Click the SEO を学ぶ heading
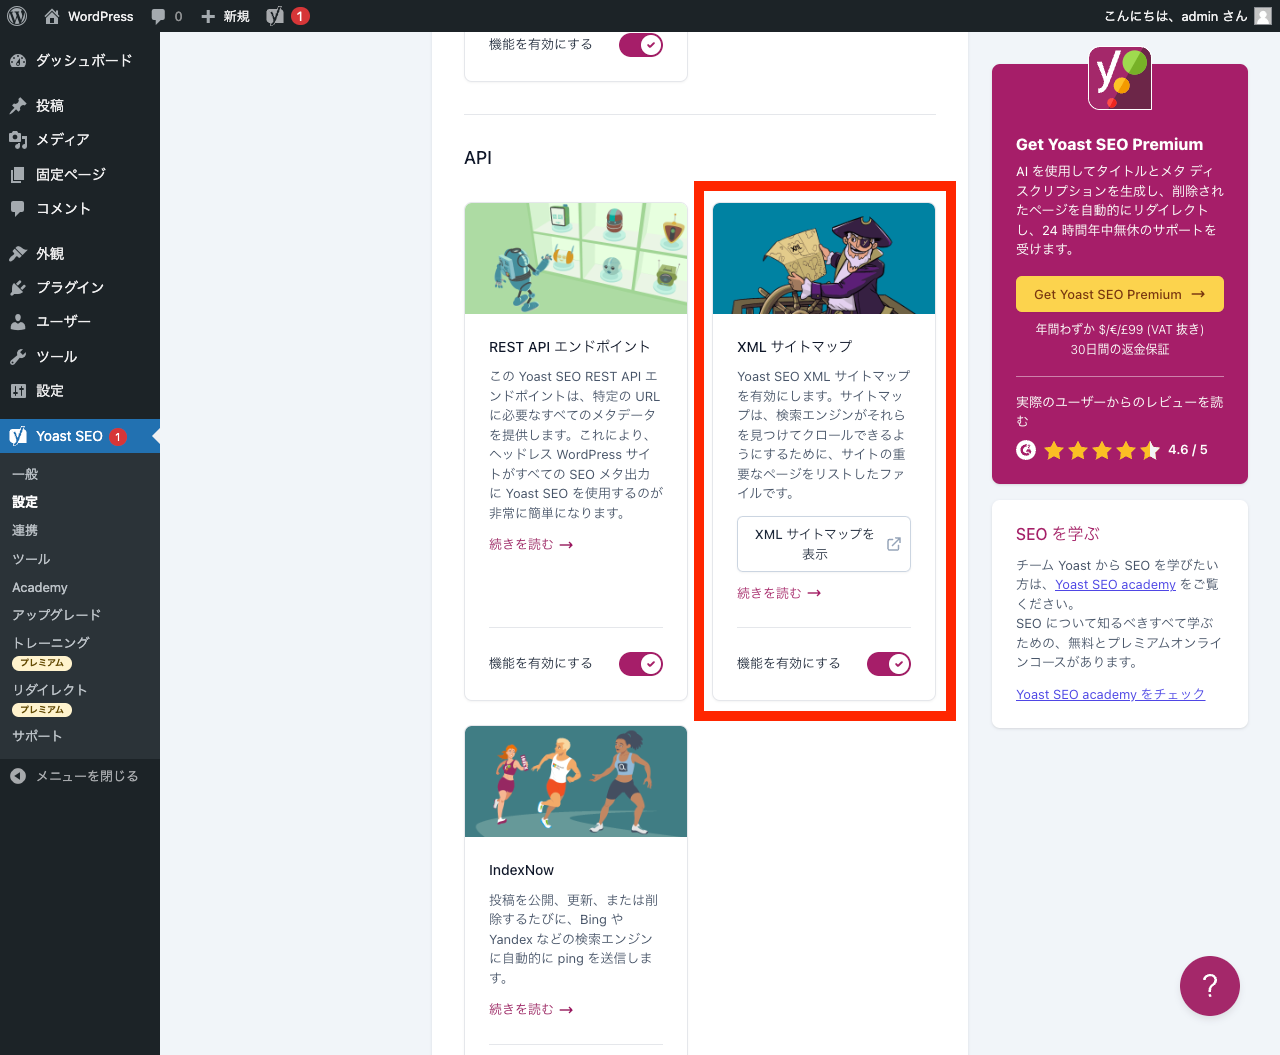The image size is (1280, 1055). (x=1058, y=534)
